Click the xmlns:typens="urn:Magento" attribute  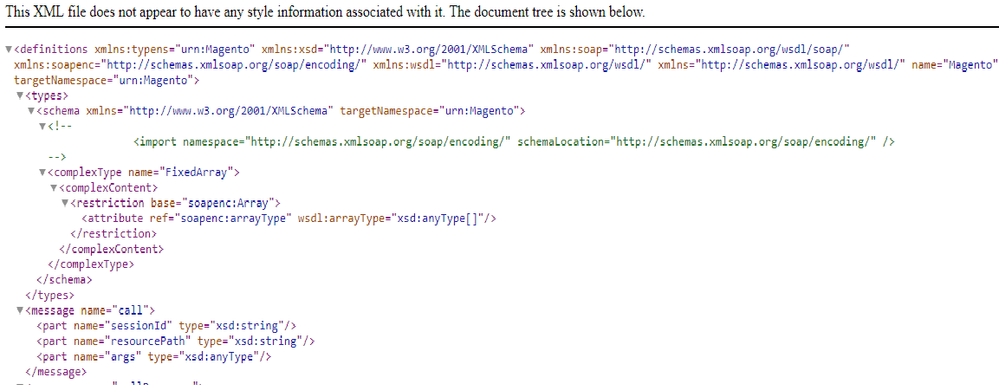coord(175,49)
